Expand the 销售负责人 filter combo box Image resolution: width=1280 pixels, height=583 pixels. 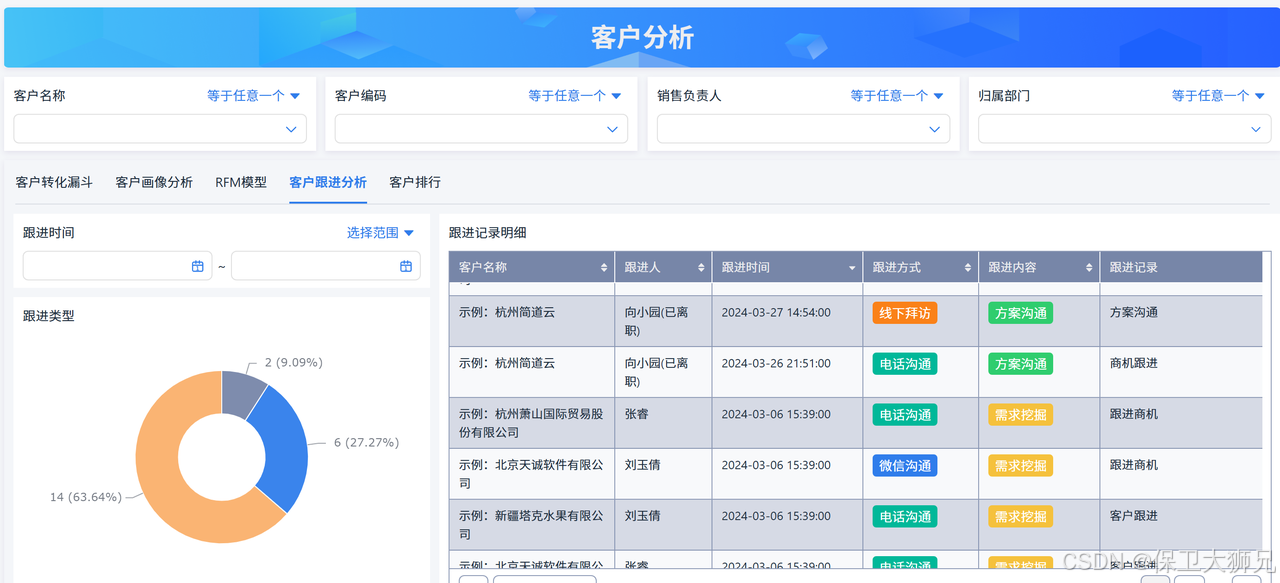coord(803,129)
